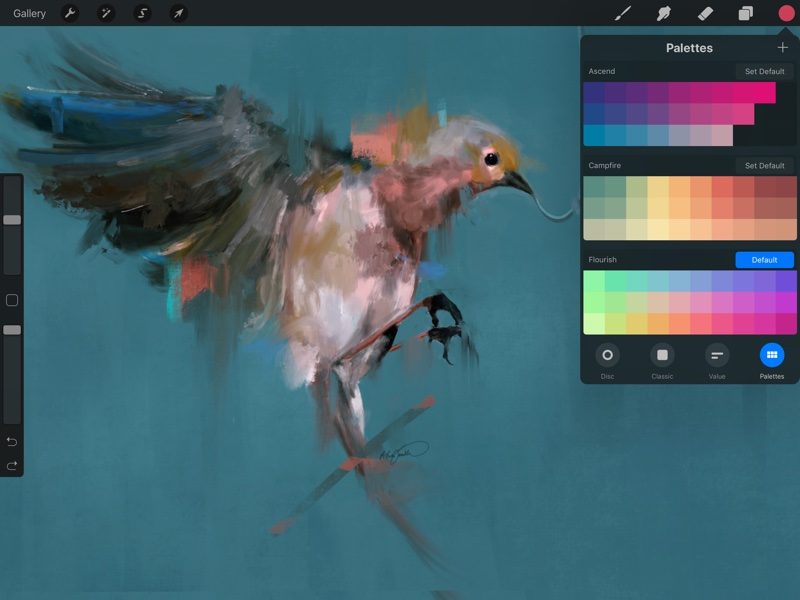The width and height of the screenshot is (800, 600).
Task: Tap the undo arrow in the sidebar
Action: tap(14, 441)
